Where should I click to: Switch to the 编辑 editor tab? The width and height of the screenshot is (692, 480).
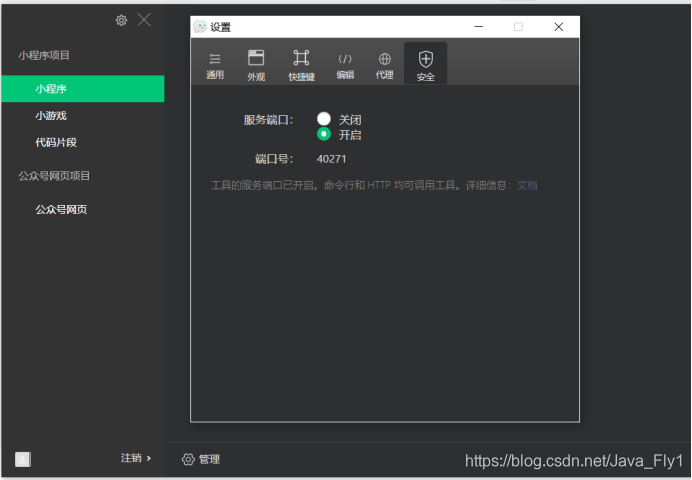pyautogui.click(x=345, y=65)
